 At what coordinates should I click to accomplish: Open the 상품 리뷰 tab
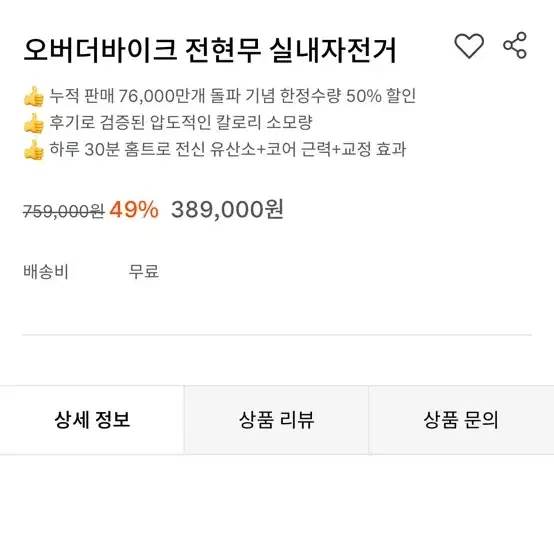[276, 420]
